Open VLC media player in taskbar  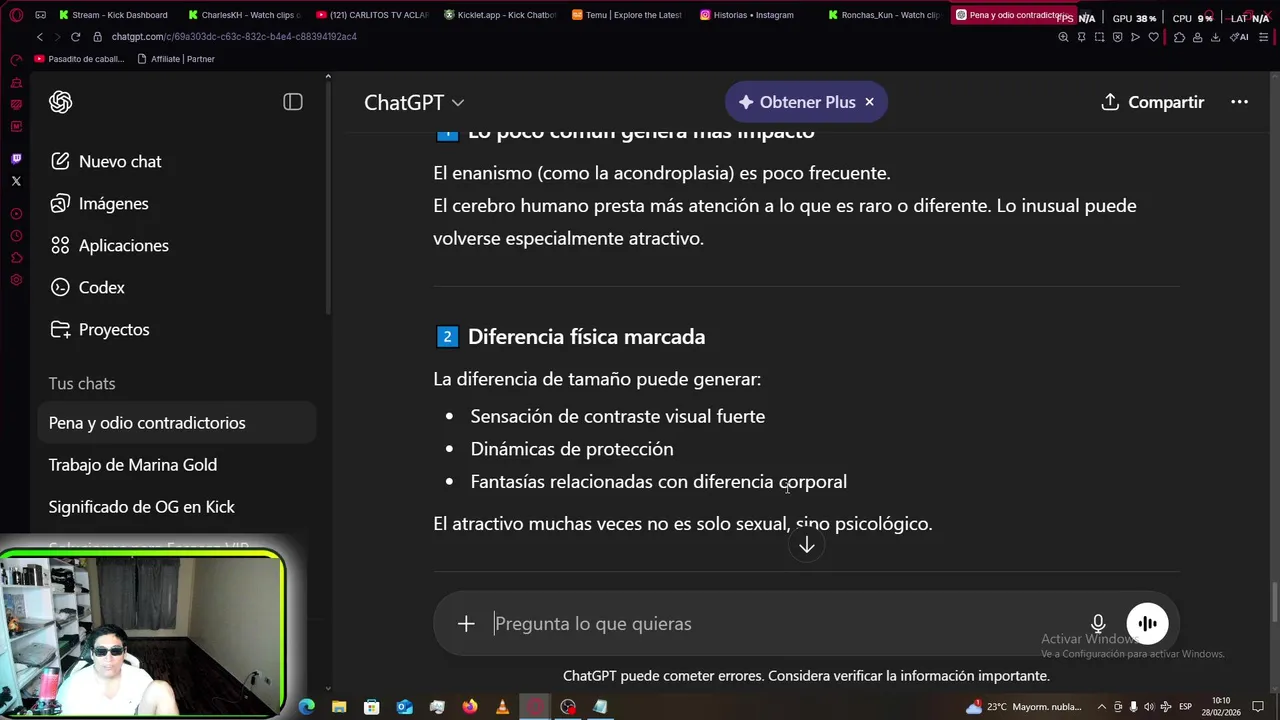[502, 707]
